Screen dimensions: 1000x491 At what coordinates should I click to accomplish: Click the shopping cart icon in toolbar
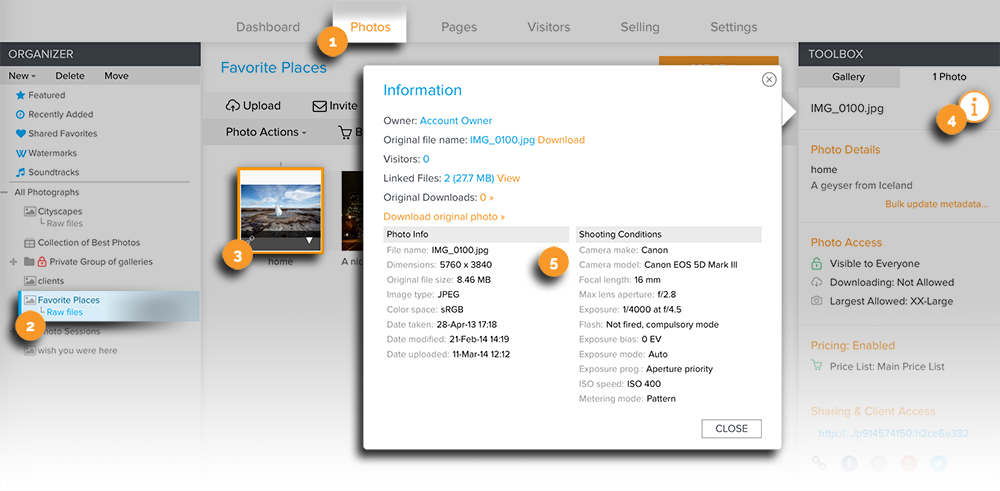click(x=345, y=132)
